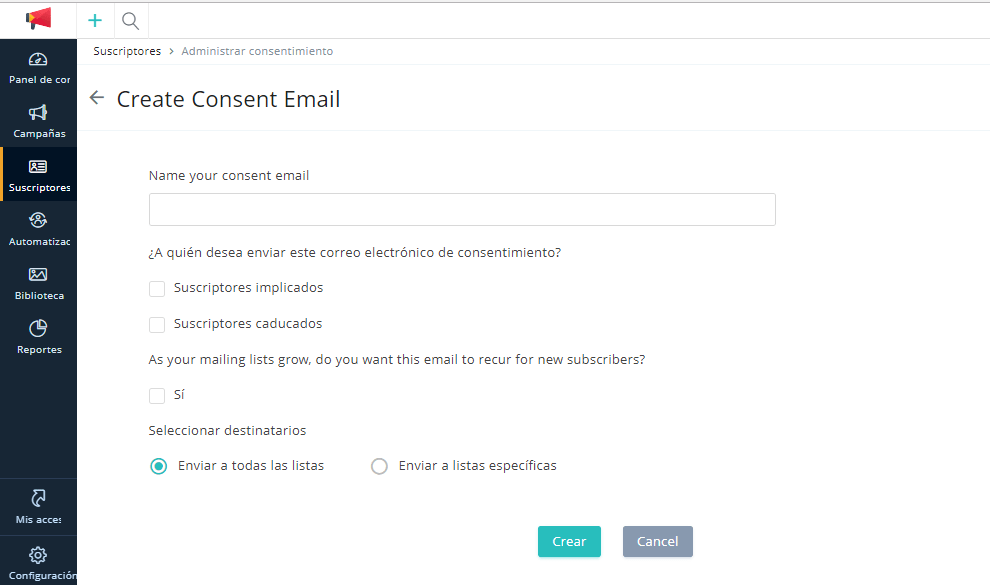
Task: Click into the consent email name field
Action: (x=462, y=210)
